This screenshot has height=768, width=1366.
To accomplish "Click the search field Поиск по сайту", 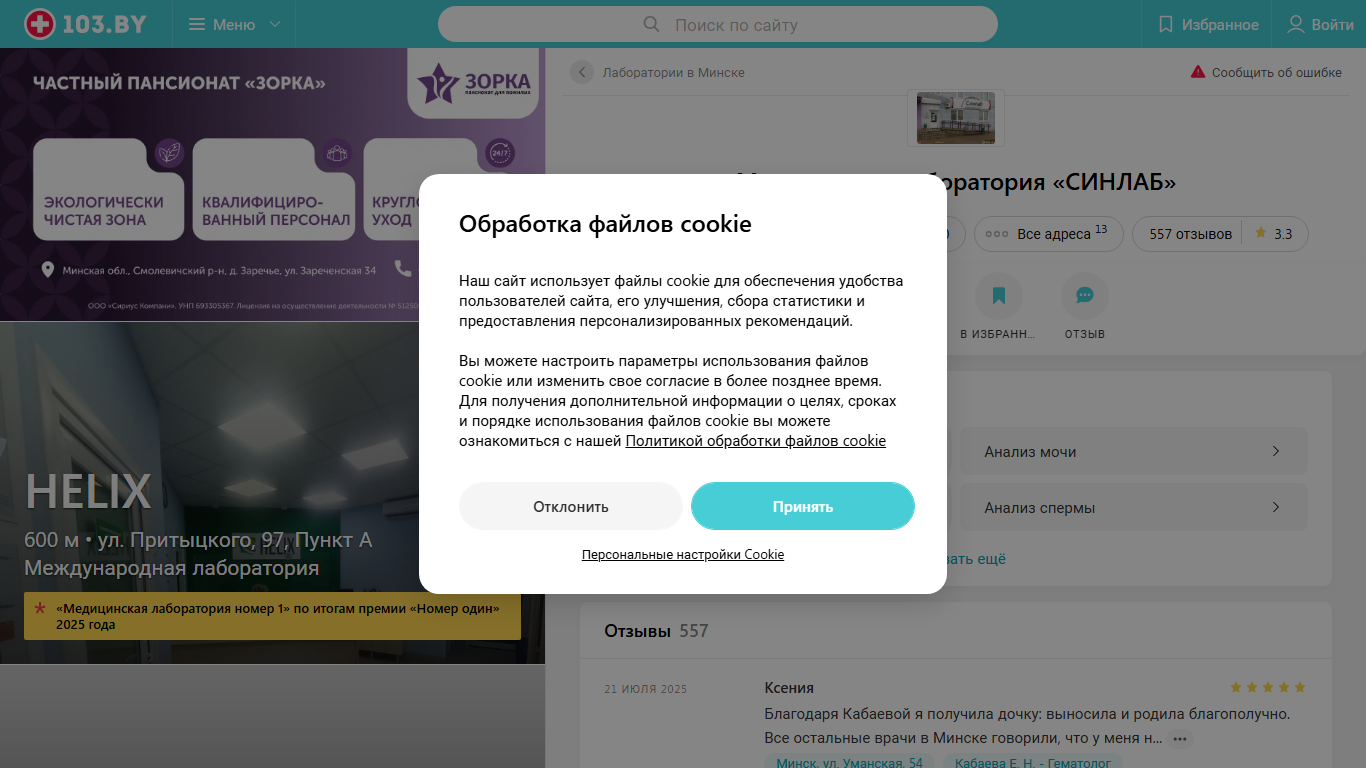I will [x=718, y=24].
